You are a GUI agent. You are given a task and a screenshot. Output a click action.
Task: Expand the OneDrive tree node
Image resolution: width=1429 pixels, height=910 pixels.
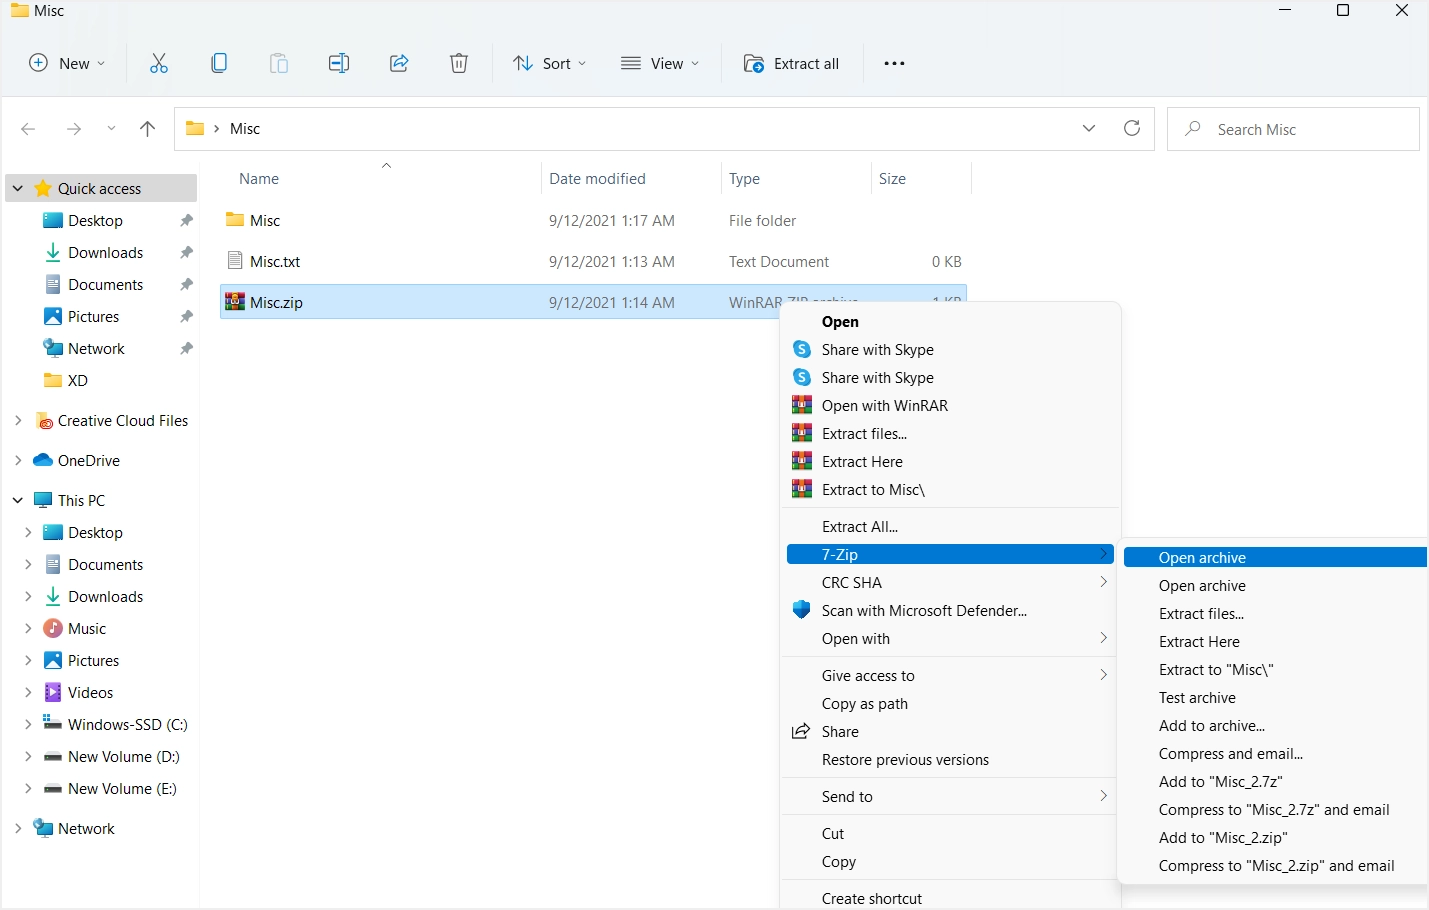(18, 461)
